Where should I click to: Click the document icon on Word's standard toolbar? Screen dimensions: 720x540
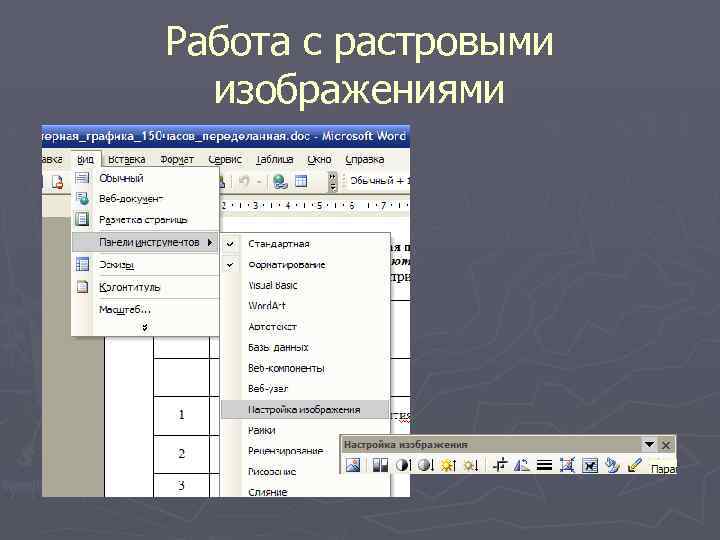coord(57,182)
